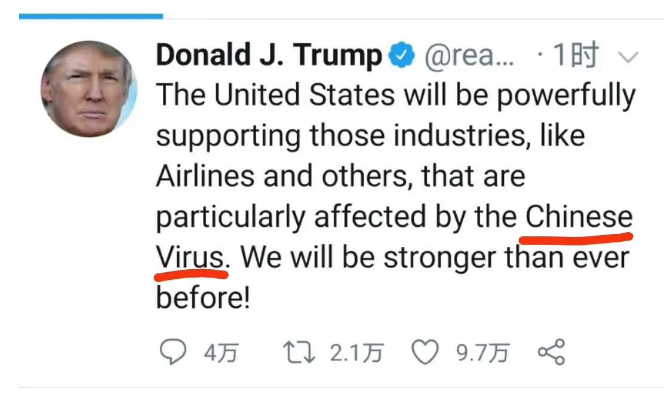This screenshot has width=672, height=397.
Task: Click the reply speech bubble icon
Action: tap(173, 352)
